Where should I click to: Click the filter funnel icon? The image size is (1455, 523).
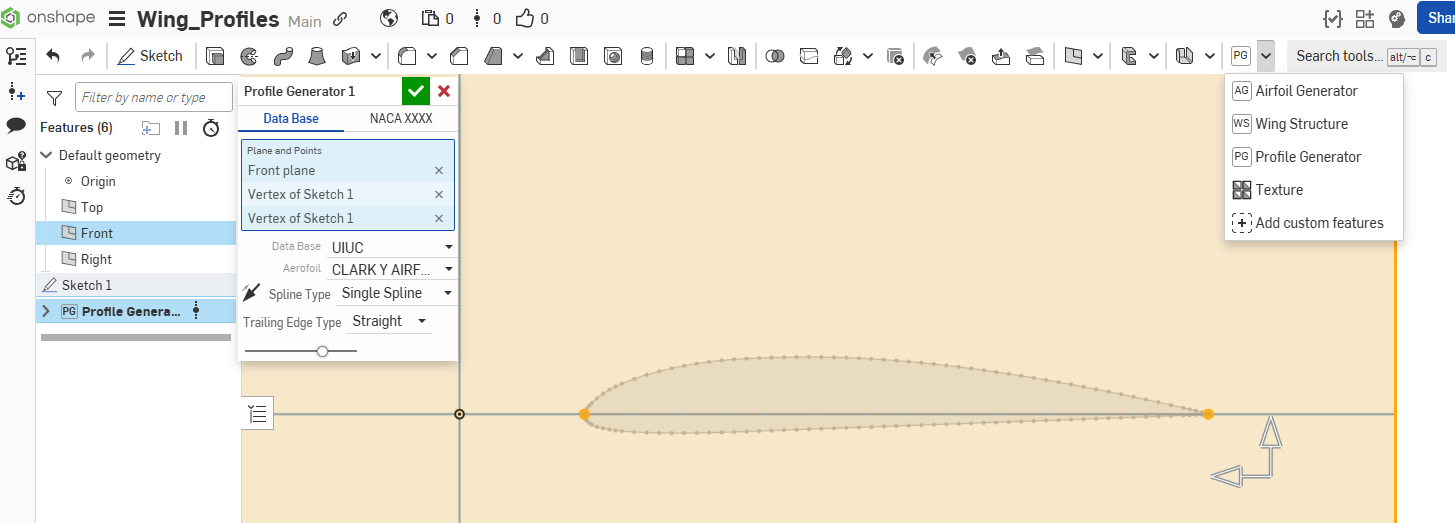pos(55,97)
